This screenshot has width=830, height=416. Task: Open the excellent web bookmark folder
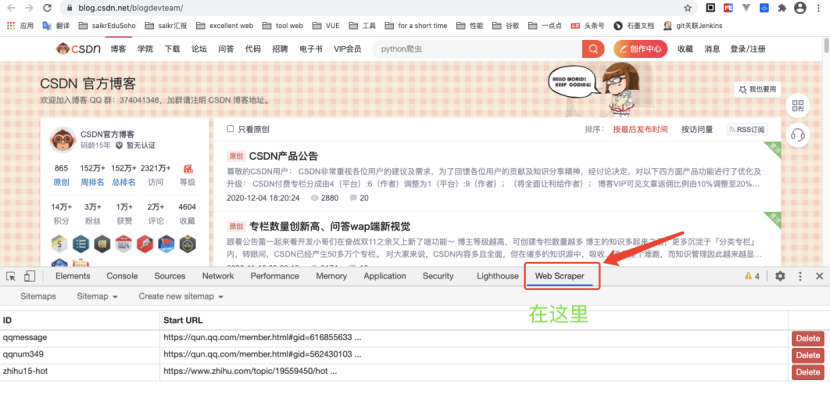[x=224, y=25]
